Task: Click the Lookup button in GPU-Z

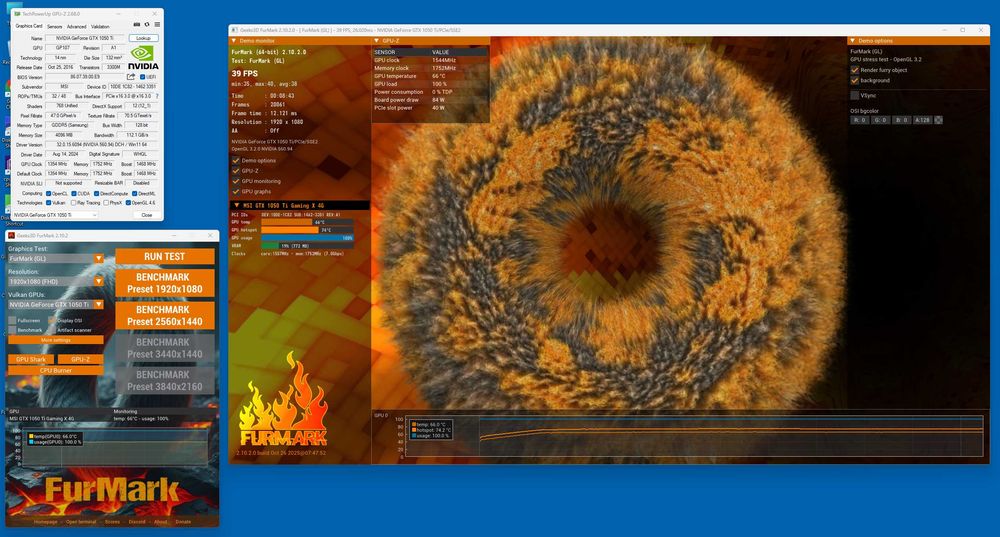Action: pos(143,38)
